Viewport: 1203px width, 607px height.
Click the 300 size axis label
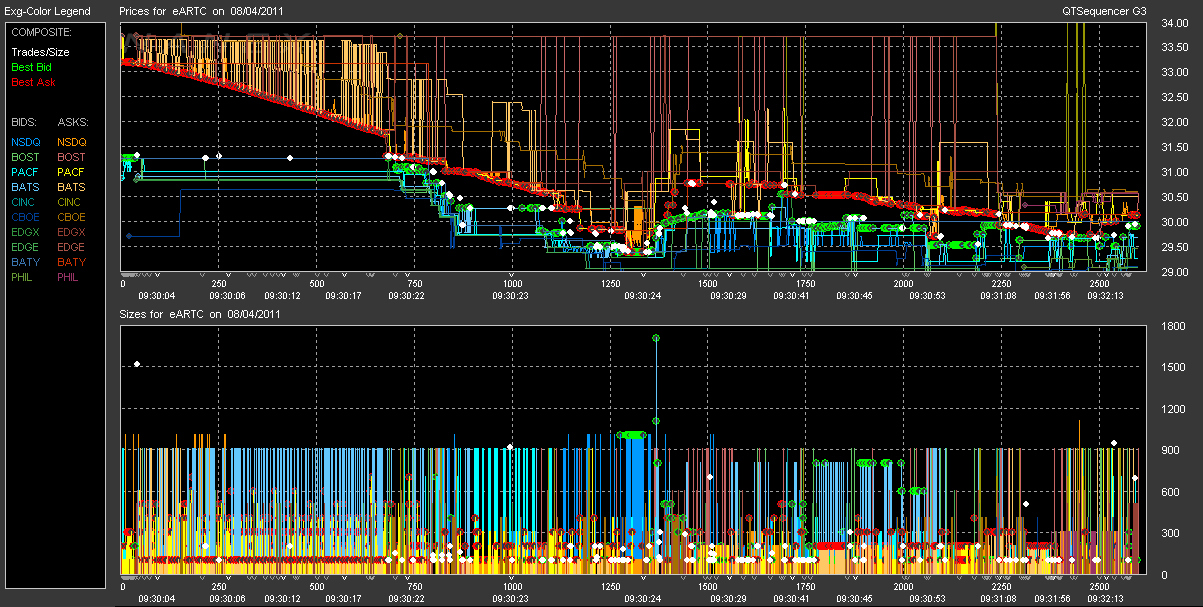[1169, 535]
